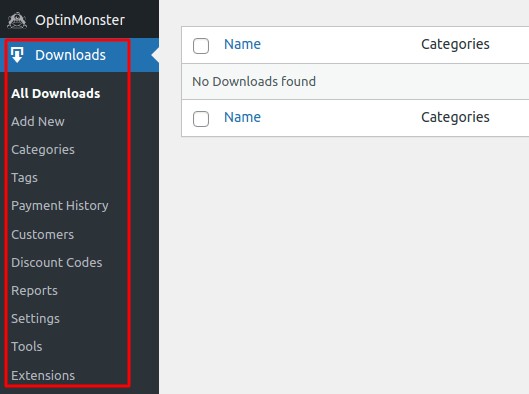The width and height of the screenshot is (529, 394).
Task: Select All Downloads submenu item
Action: (56, 93)
